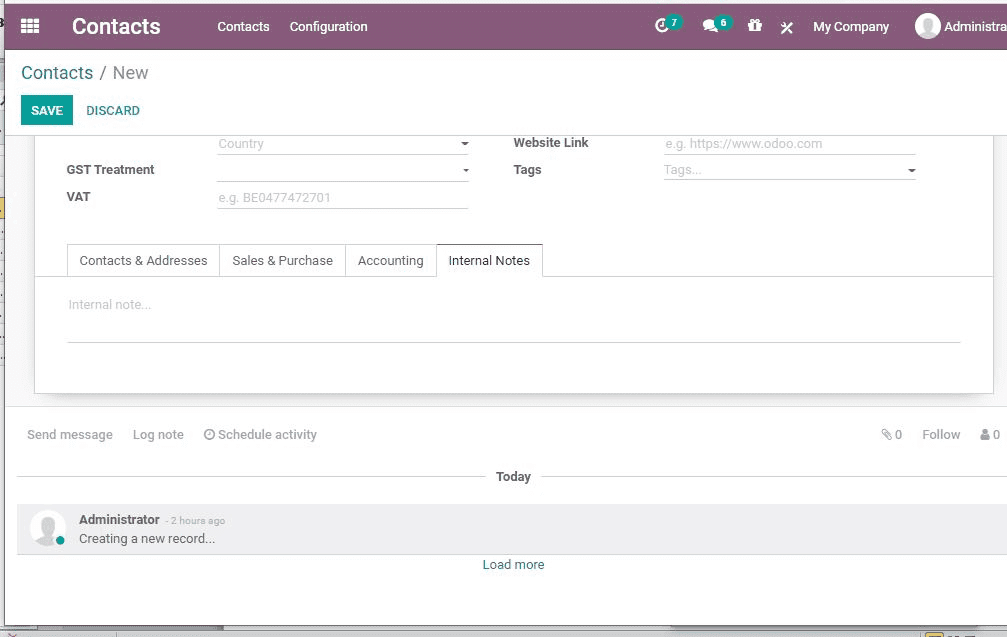Click the Load more link
Image resolution: width=1007 pixels, height=637 pixels.
pos(513,564)
